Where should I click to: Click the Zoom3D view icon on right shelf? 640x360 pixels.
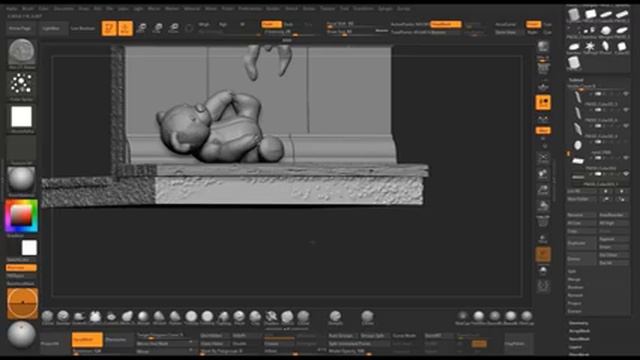[x=543, y=190]
